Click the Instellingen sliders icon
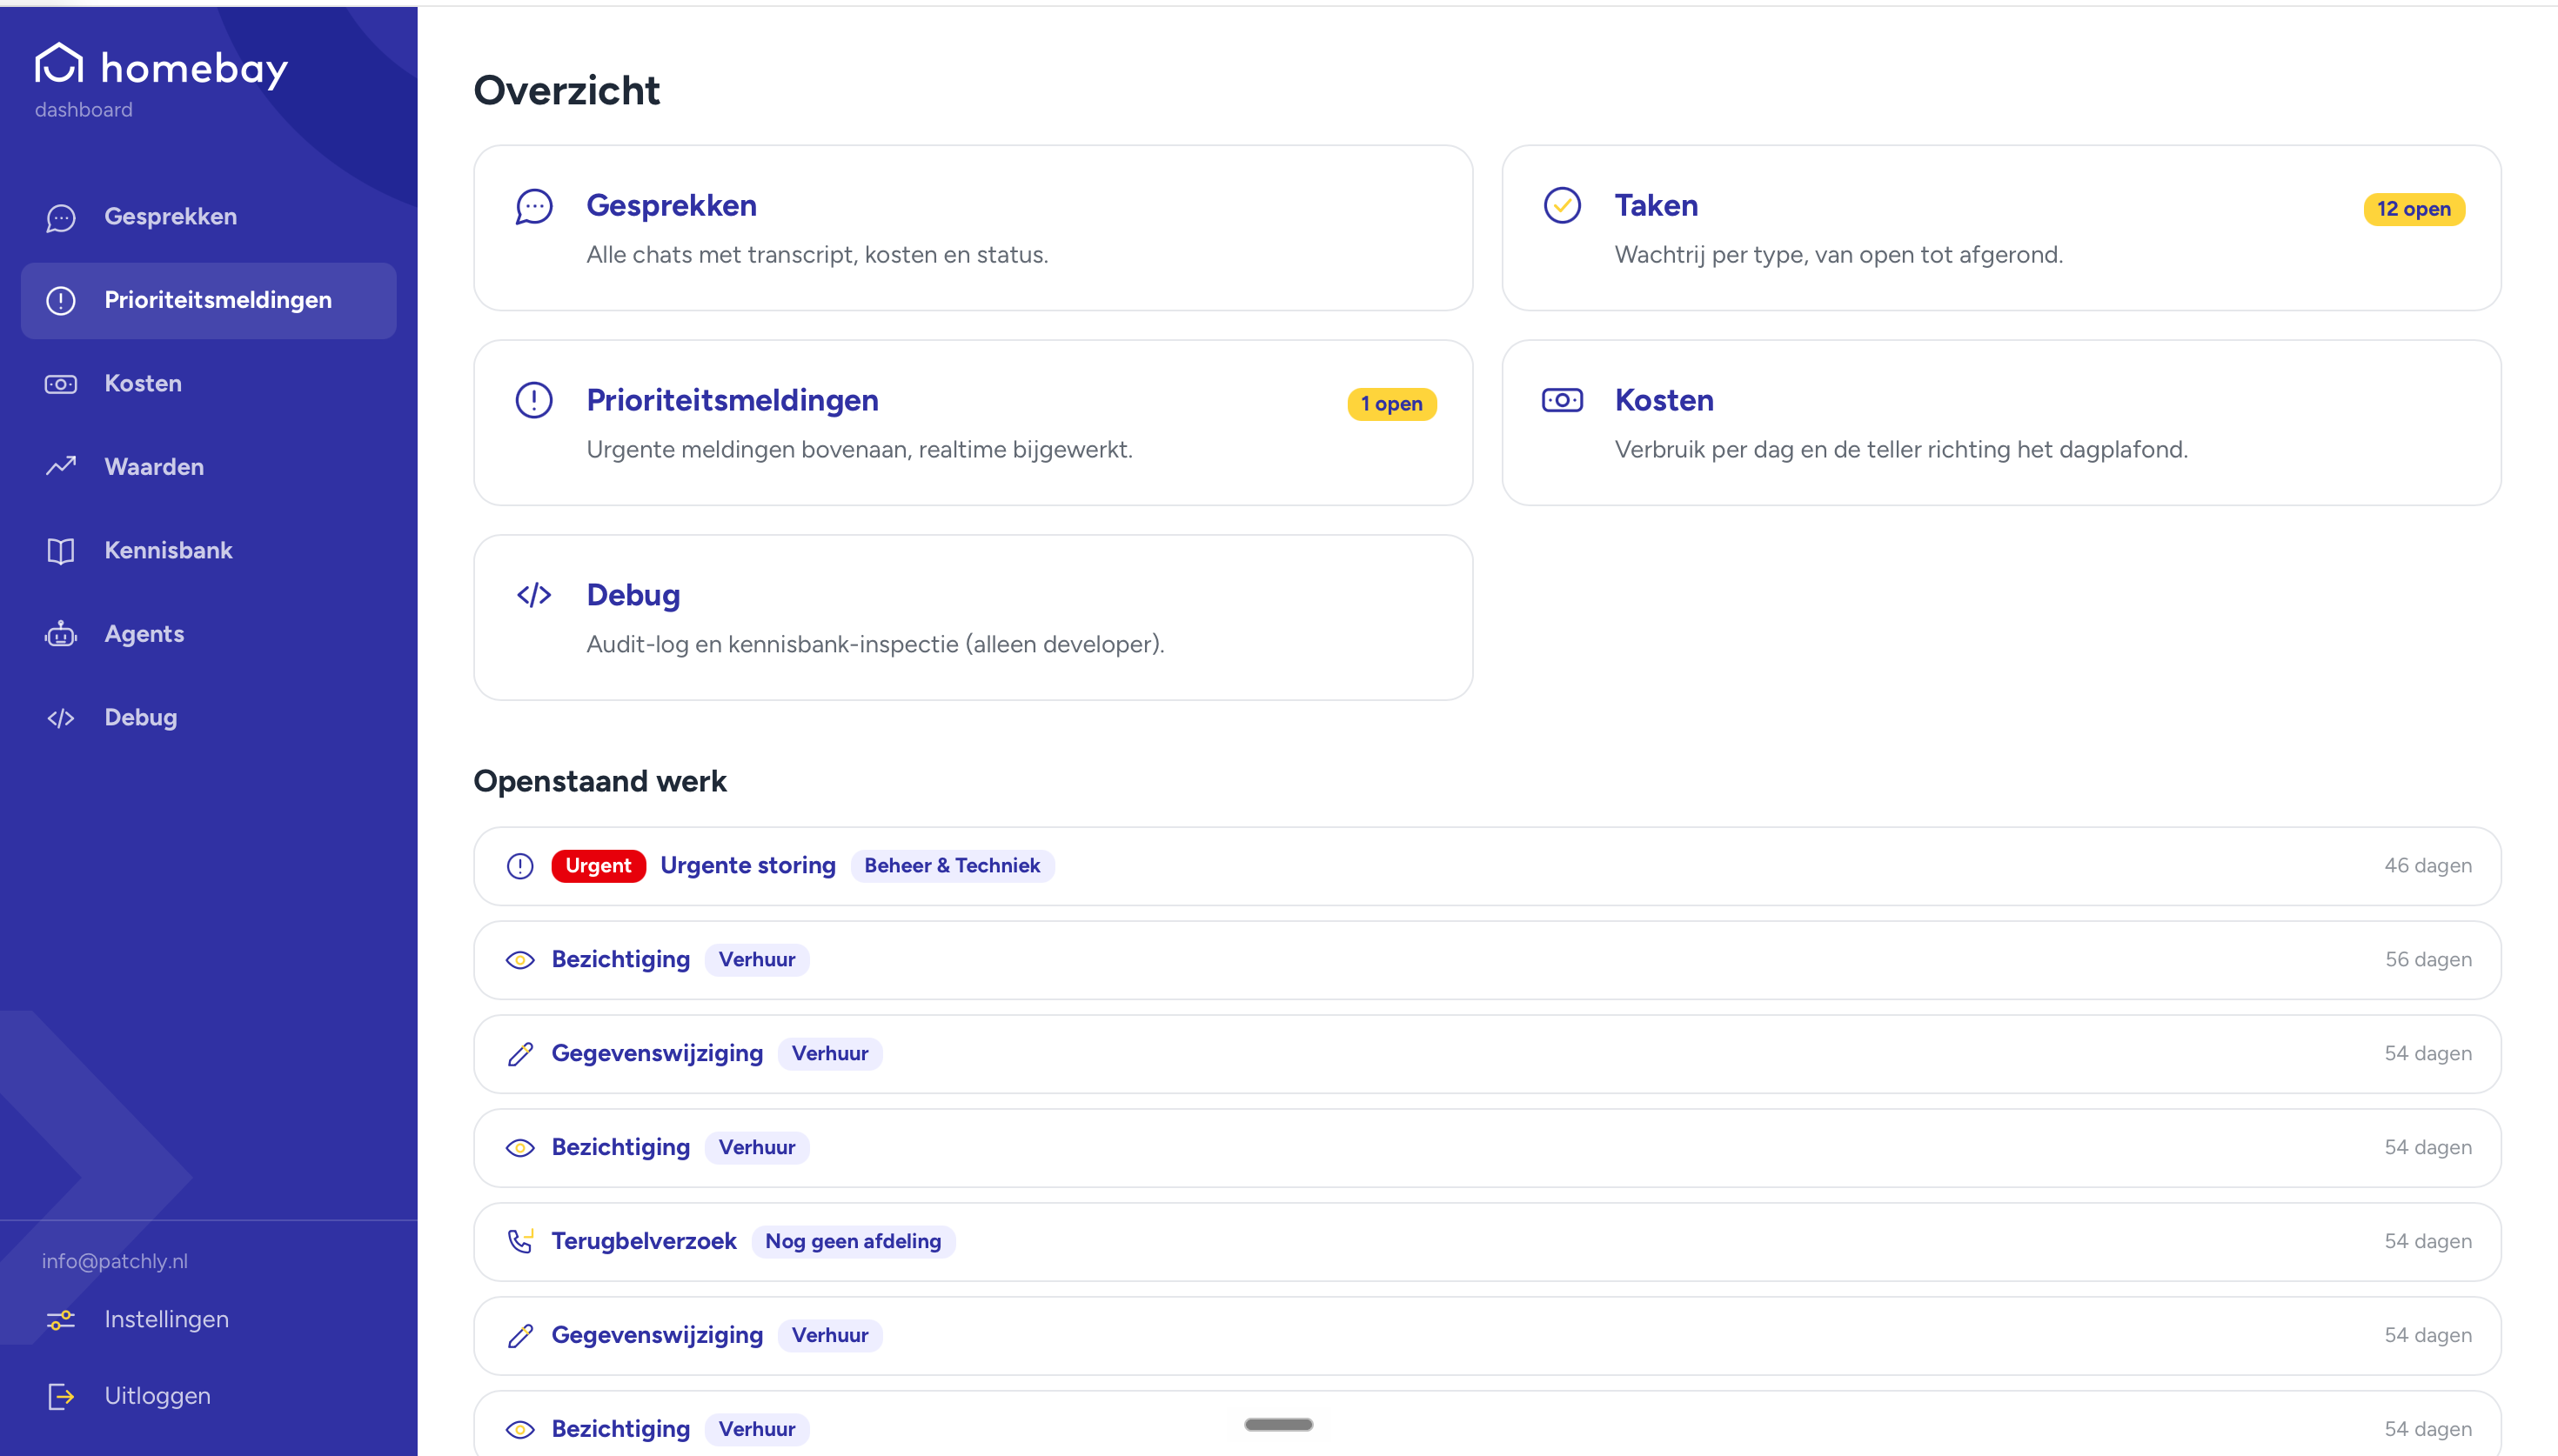2558x1456 pixels. click(61, 1320)
